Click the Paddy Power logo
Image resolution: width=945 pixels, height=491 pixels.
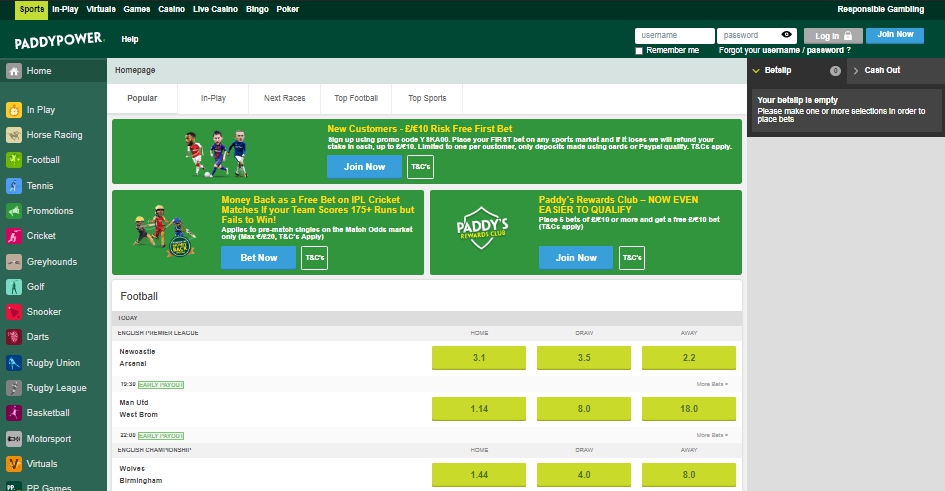pos(59,40)
